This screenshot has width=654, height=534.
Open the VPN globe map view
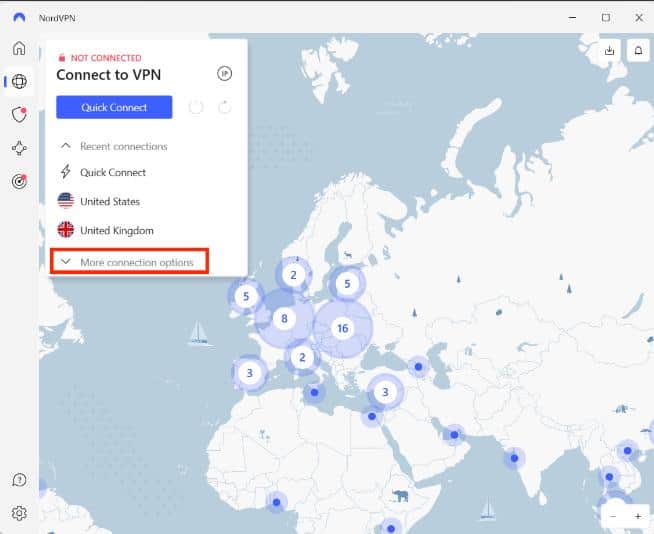(19, 81)
